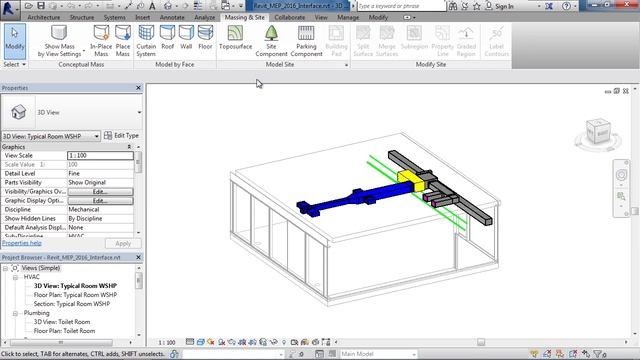Screen dimensions: 640x360
Task: Click the Edit Type button
Action: 122,136
